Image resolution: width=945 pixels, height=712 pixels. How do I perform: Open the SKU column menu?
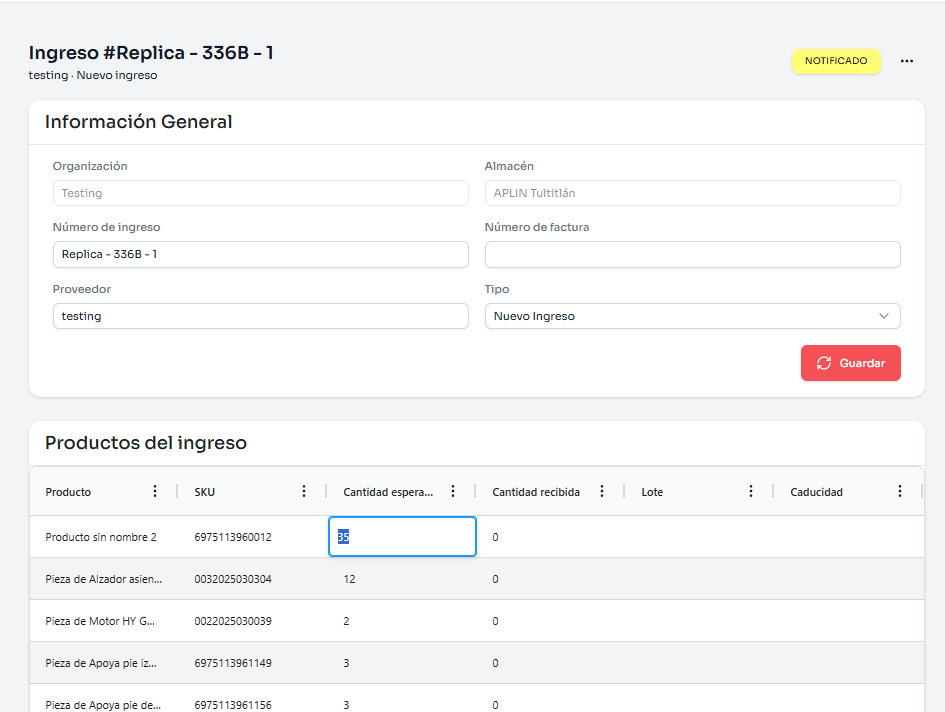[304, 491]
